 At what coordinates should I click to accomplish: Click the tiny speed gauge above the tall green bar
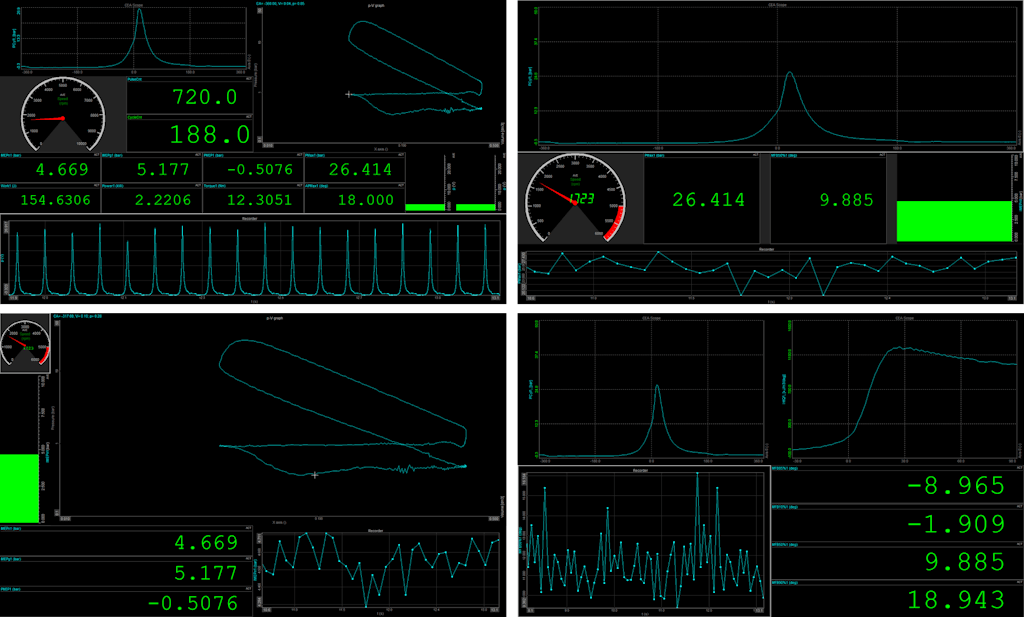click(x=25, y=343)
